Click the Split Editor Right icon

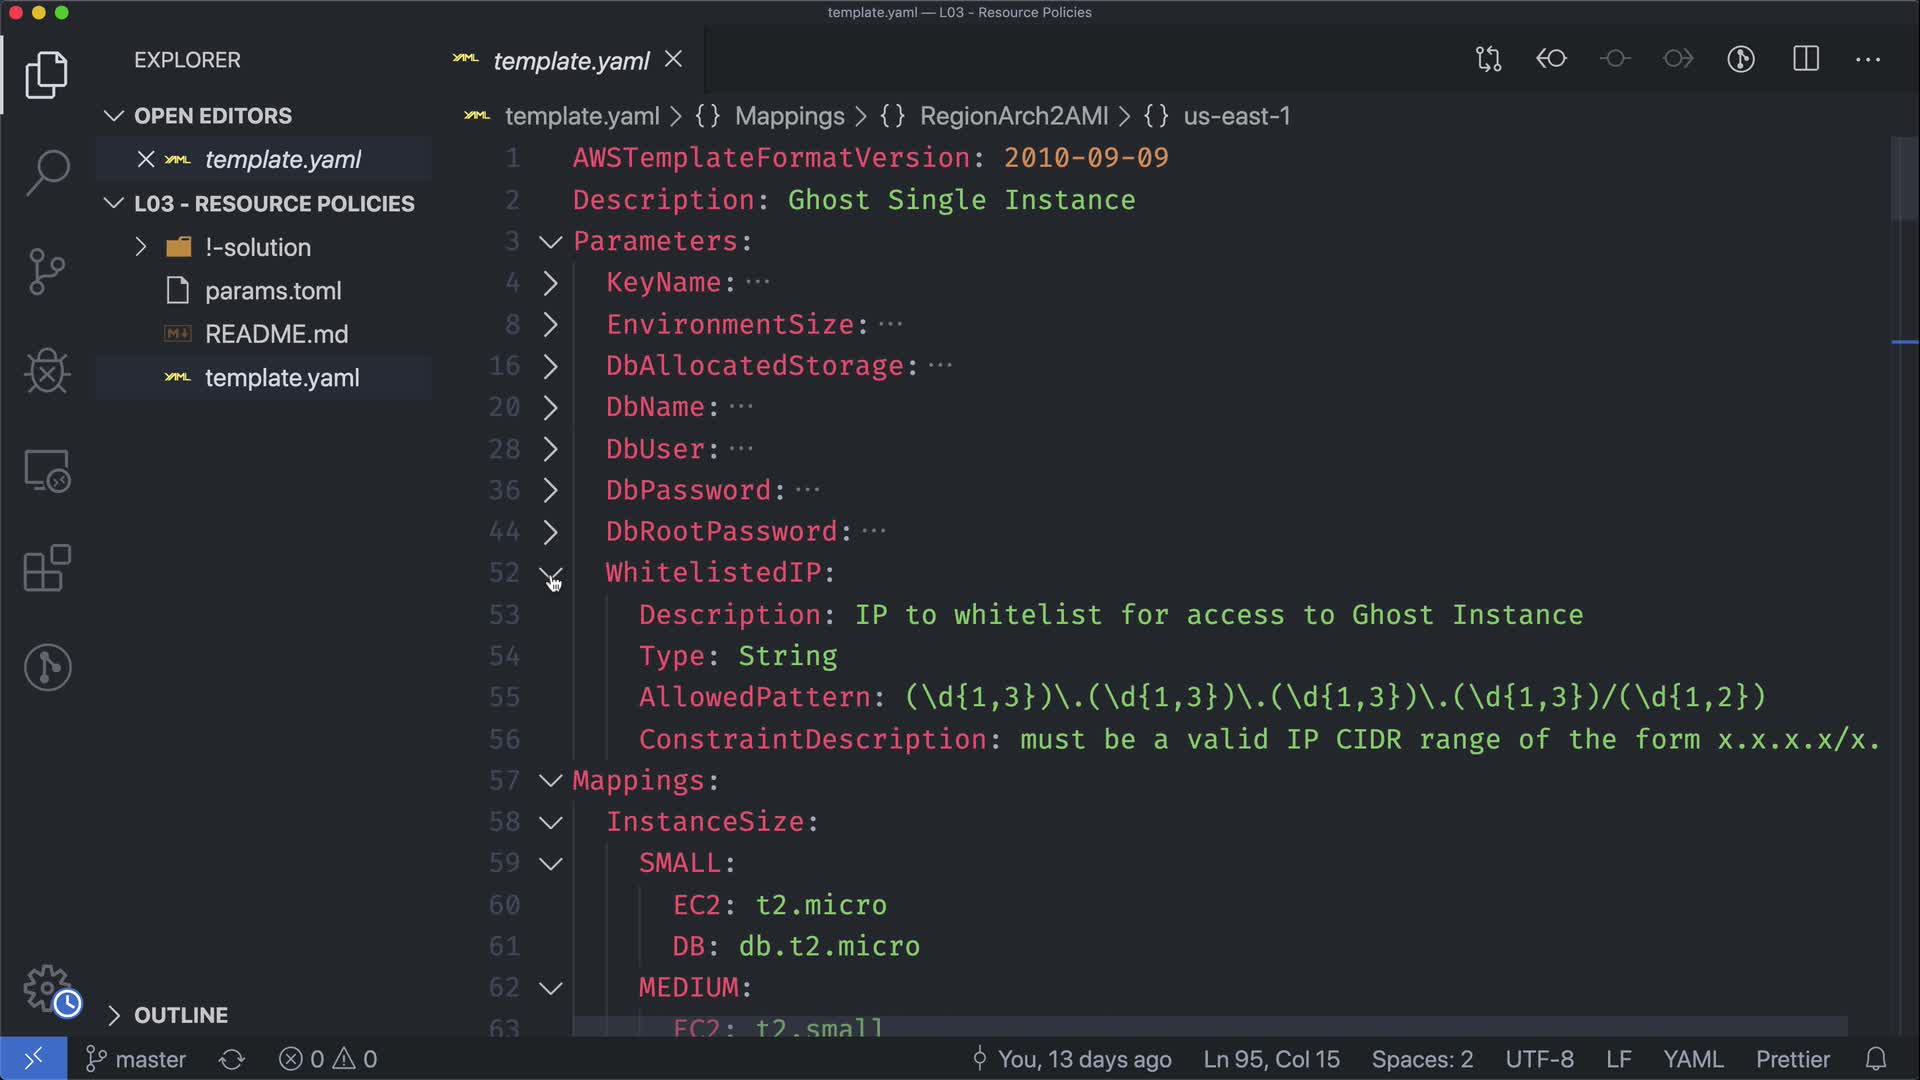(1806, 59)
